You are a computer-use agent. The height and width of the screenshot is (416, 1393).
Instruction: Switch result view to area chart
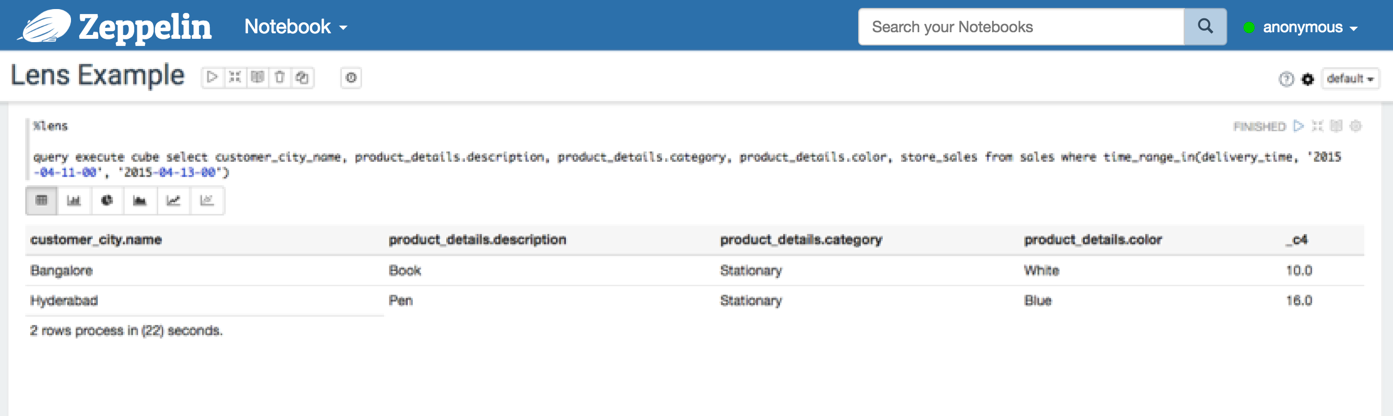(140, 200)
